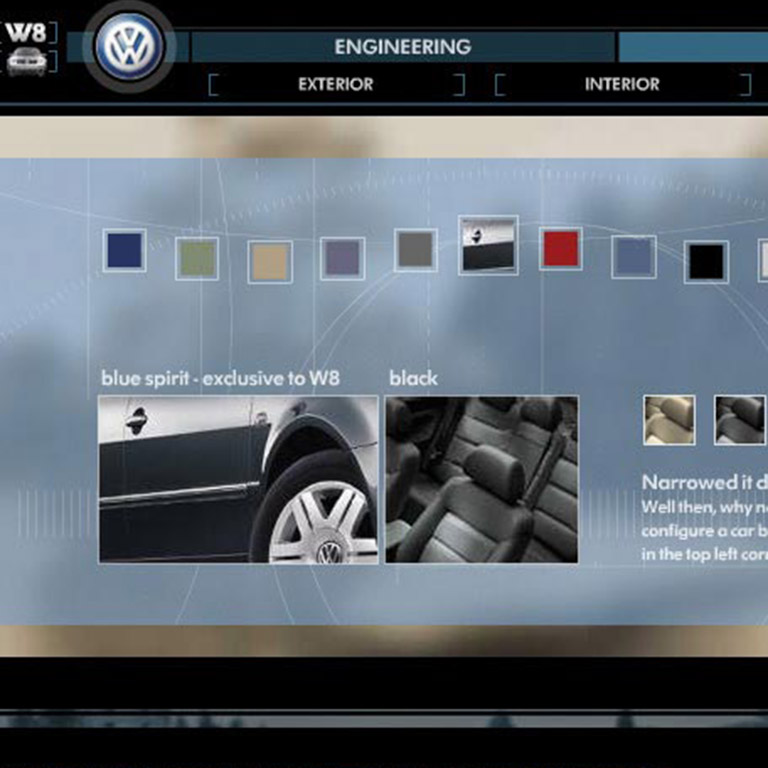Select the Exterior section
768x768 pixels.
335,85
